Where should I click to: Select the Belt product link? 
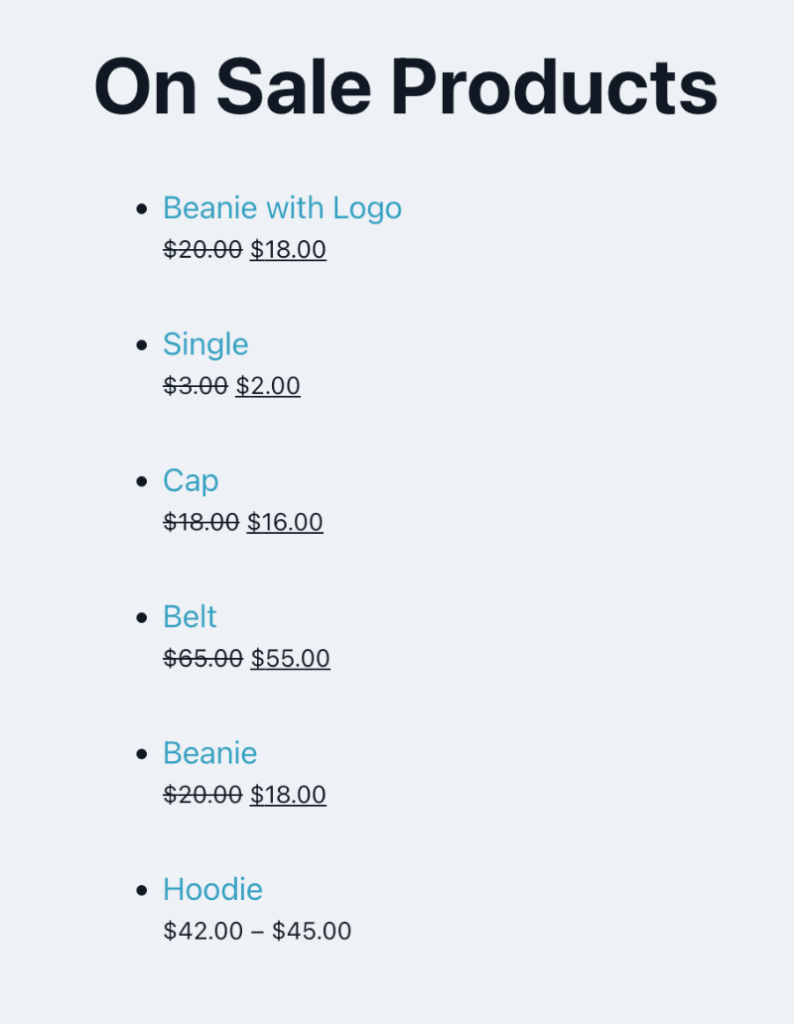click(189, 617)
